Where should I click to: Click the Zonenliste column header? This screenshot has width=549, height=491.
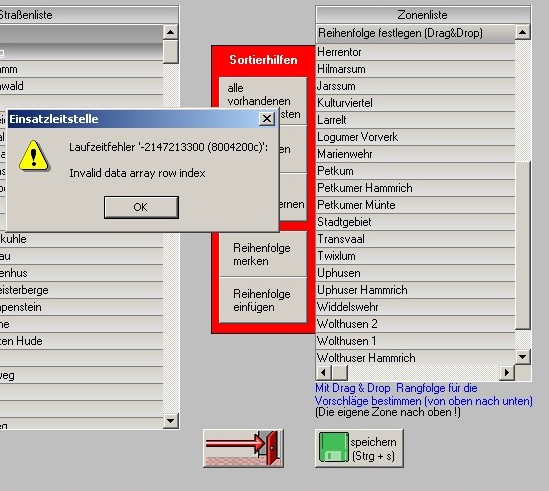423,15
